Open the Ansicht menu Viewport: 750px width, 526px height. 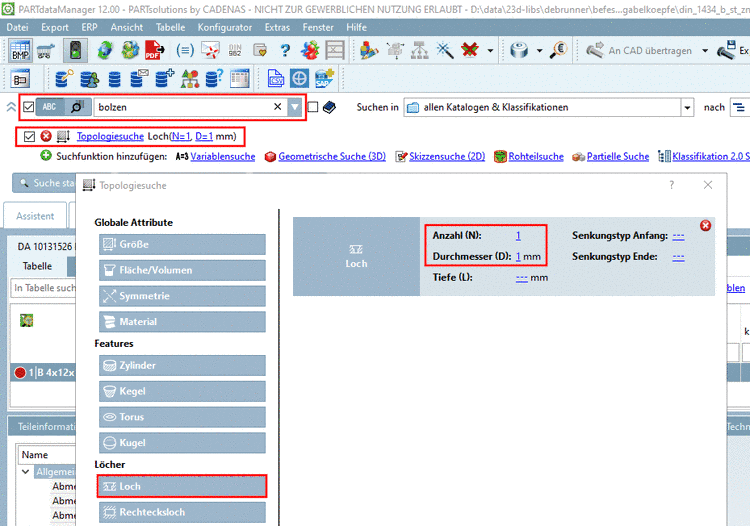click(x=126, y=27)
